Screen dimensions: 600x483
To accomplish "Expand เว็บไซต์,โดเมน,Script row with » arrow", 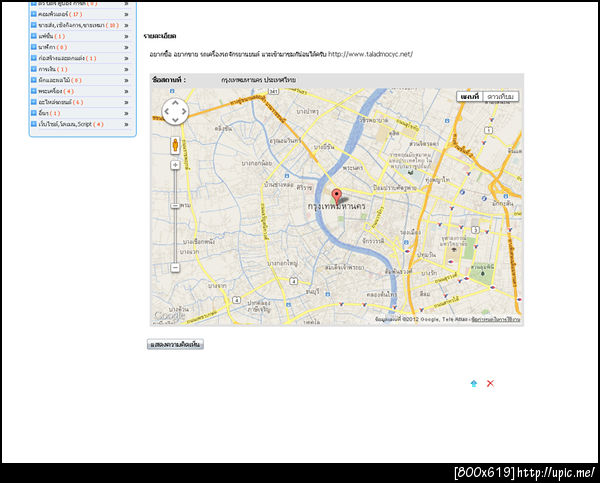I will (126, 124).
